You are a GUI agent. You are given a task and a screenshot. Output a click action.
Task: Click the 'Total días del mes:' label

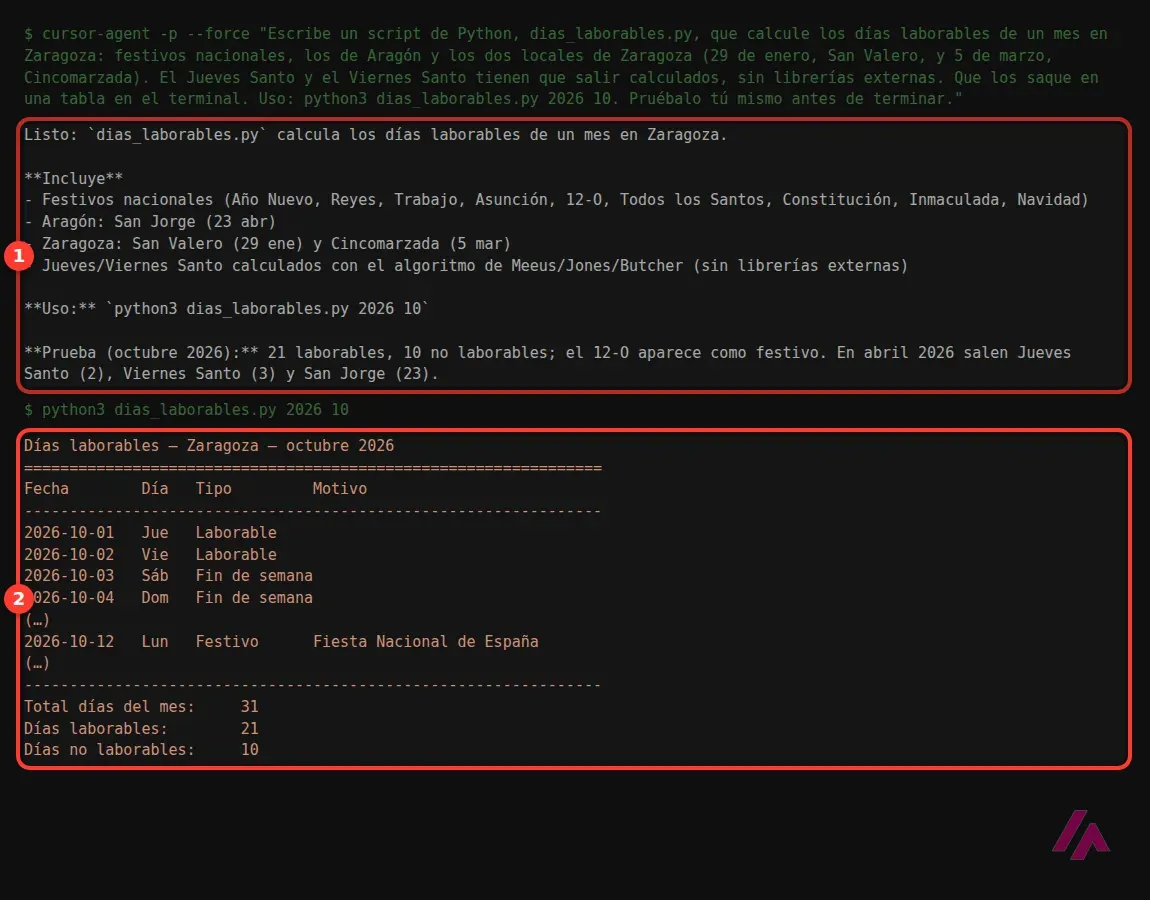[x=110, y=707]
